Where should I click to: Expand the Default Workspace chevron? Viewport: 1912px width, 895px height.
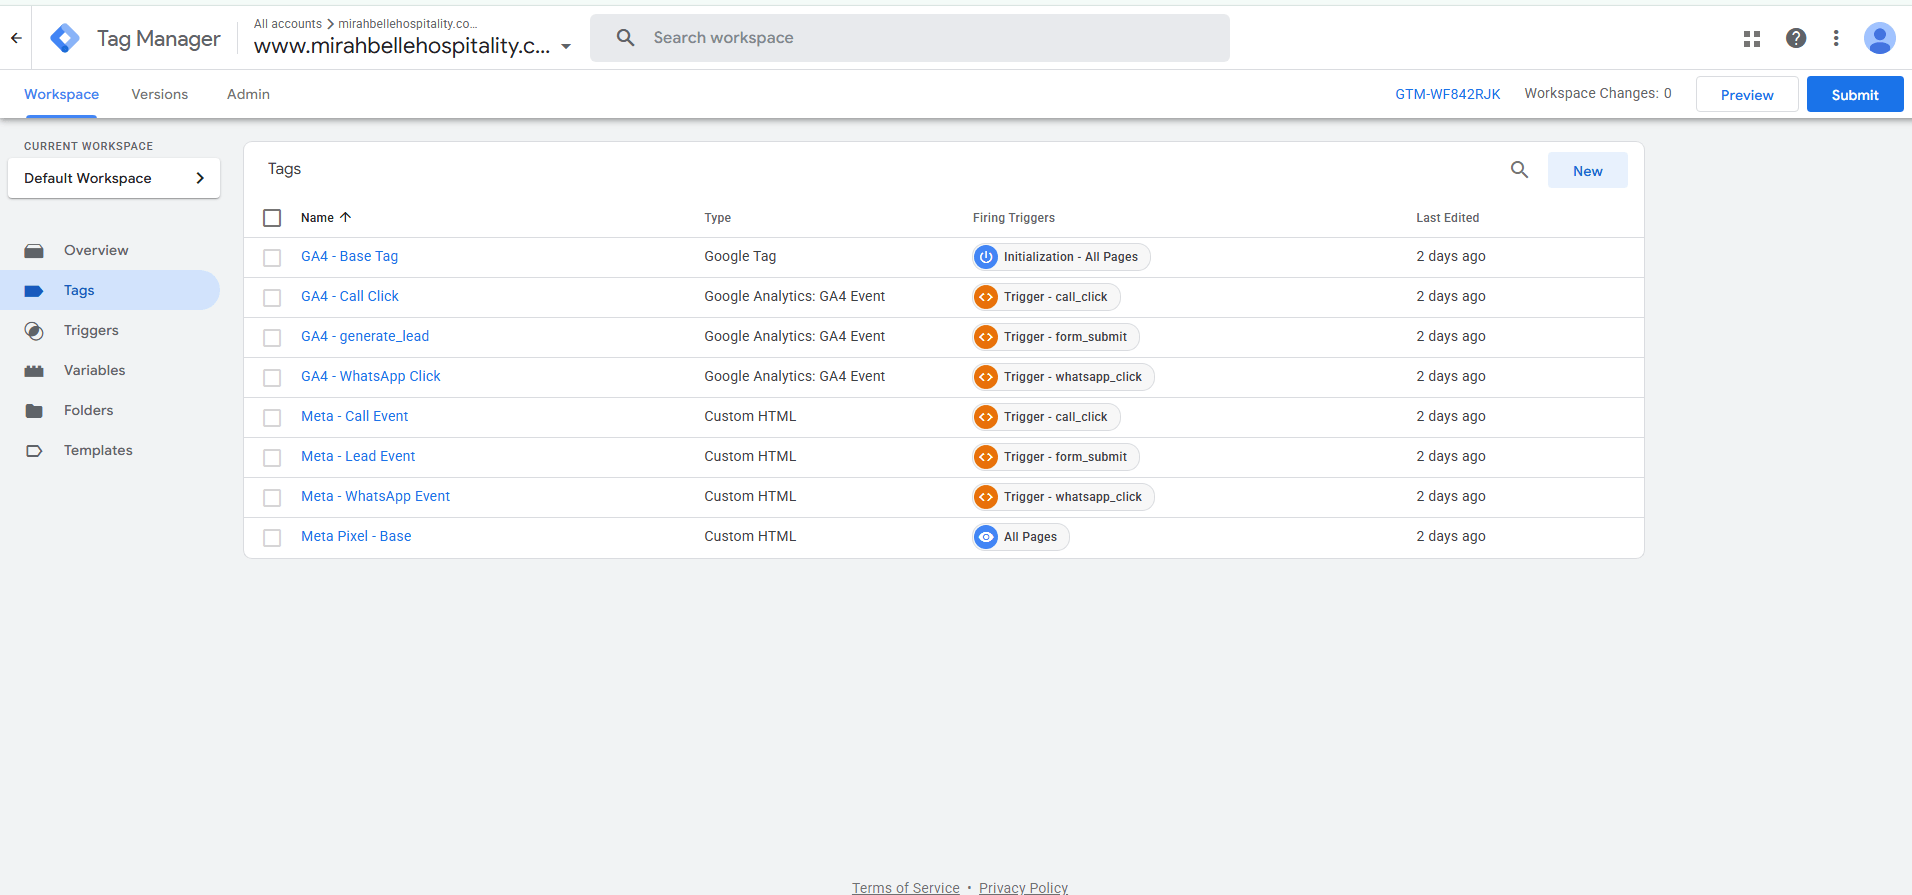point(200,178)
